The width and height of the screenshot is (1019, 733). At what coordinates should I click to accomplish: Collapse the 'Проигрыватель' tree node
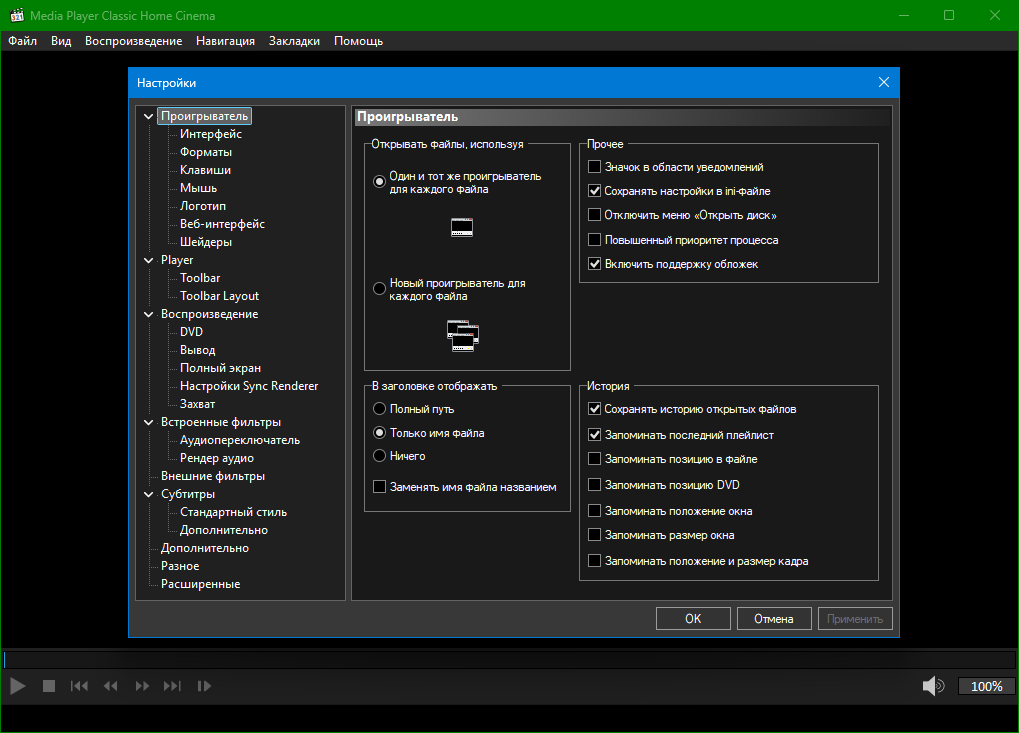point(149,116)
